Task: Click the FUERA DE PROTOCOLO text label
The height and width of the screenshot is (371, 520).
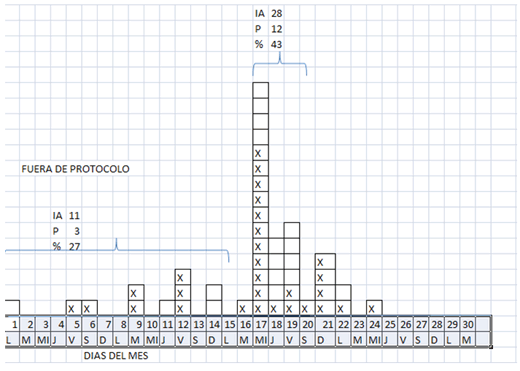Action: [x=75, y=169]
